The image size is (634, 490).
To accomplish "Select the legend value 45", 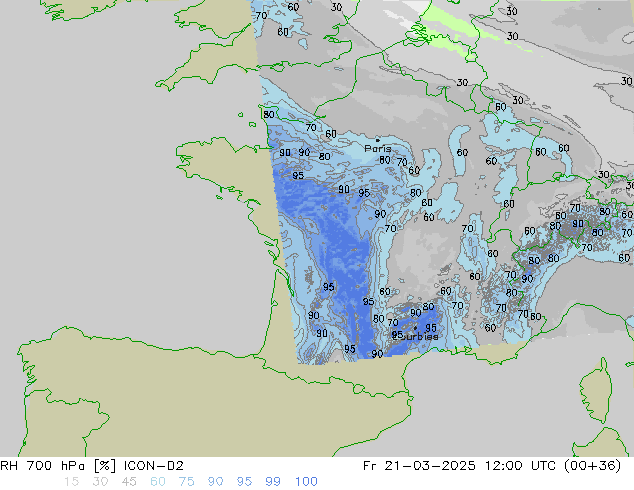I will (129, 482).
